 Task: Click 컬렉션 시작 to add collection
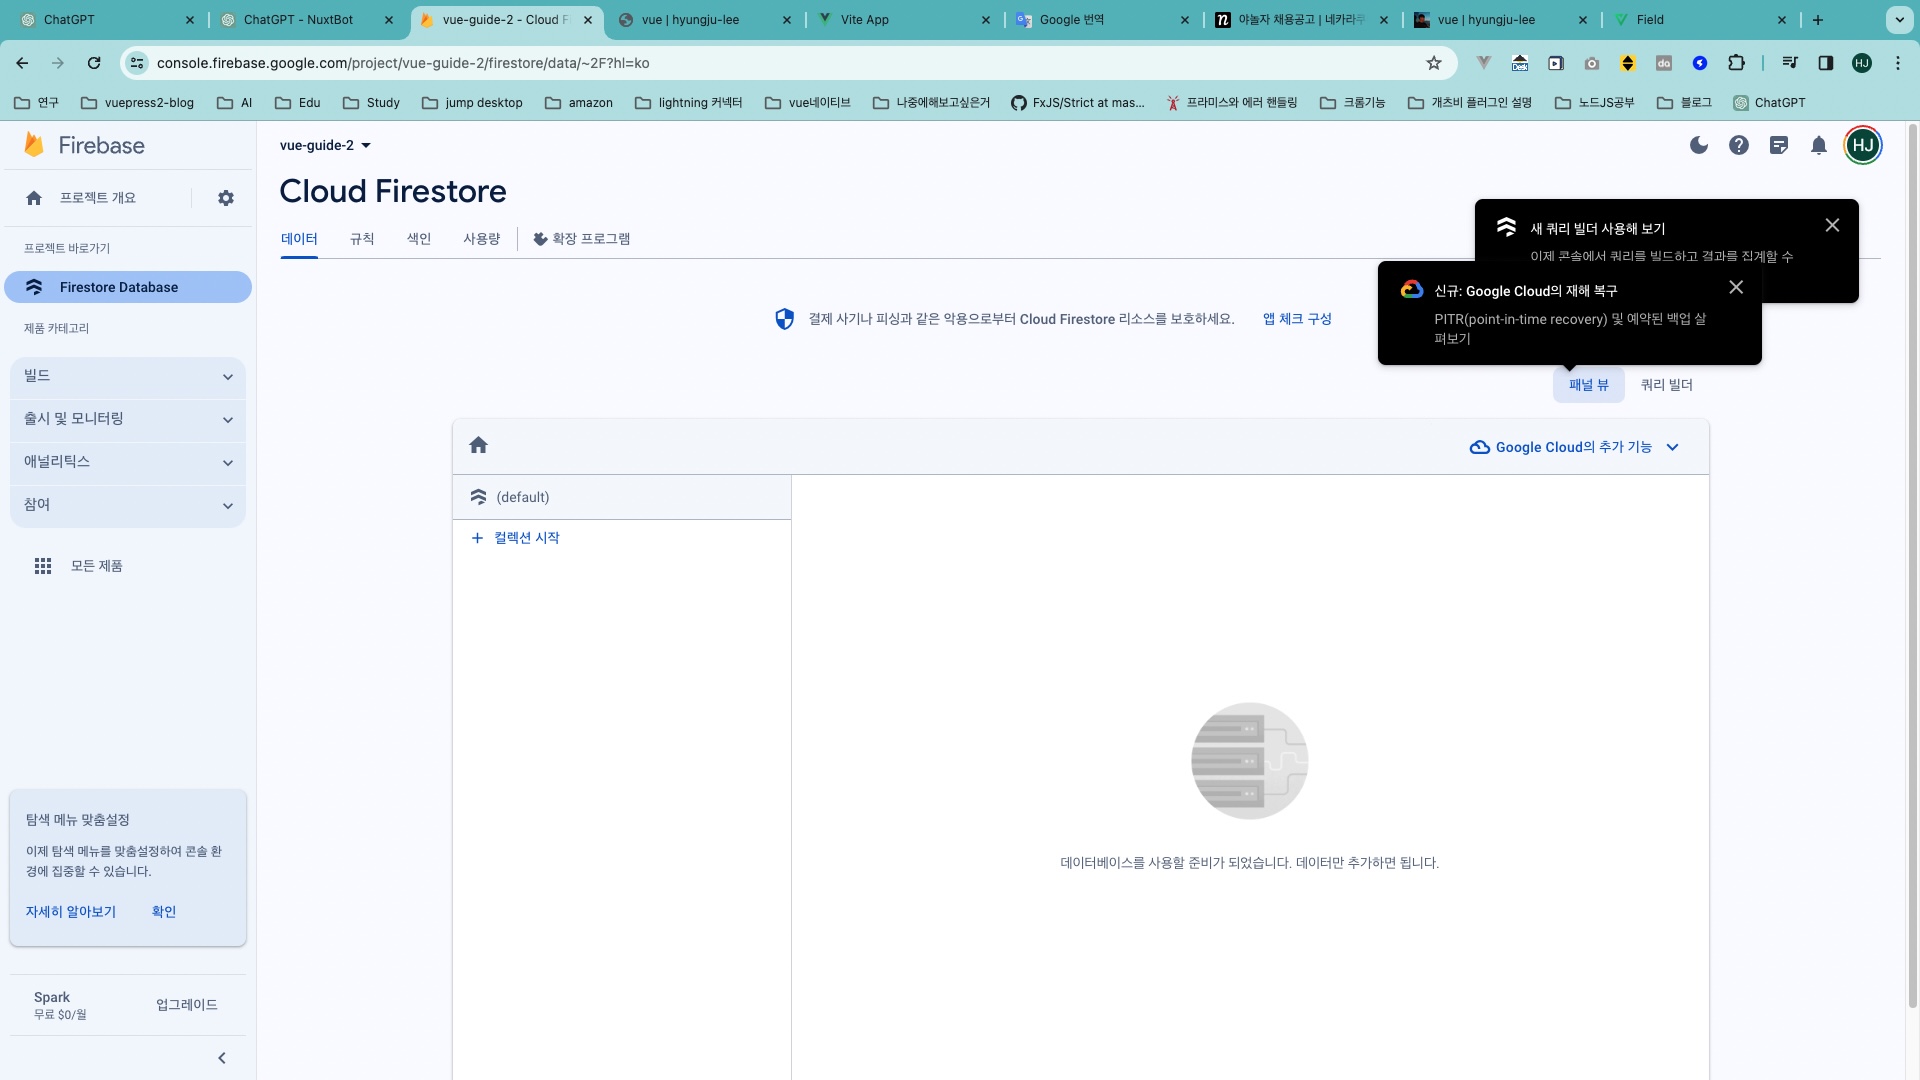pos(515,538)
